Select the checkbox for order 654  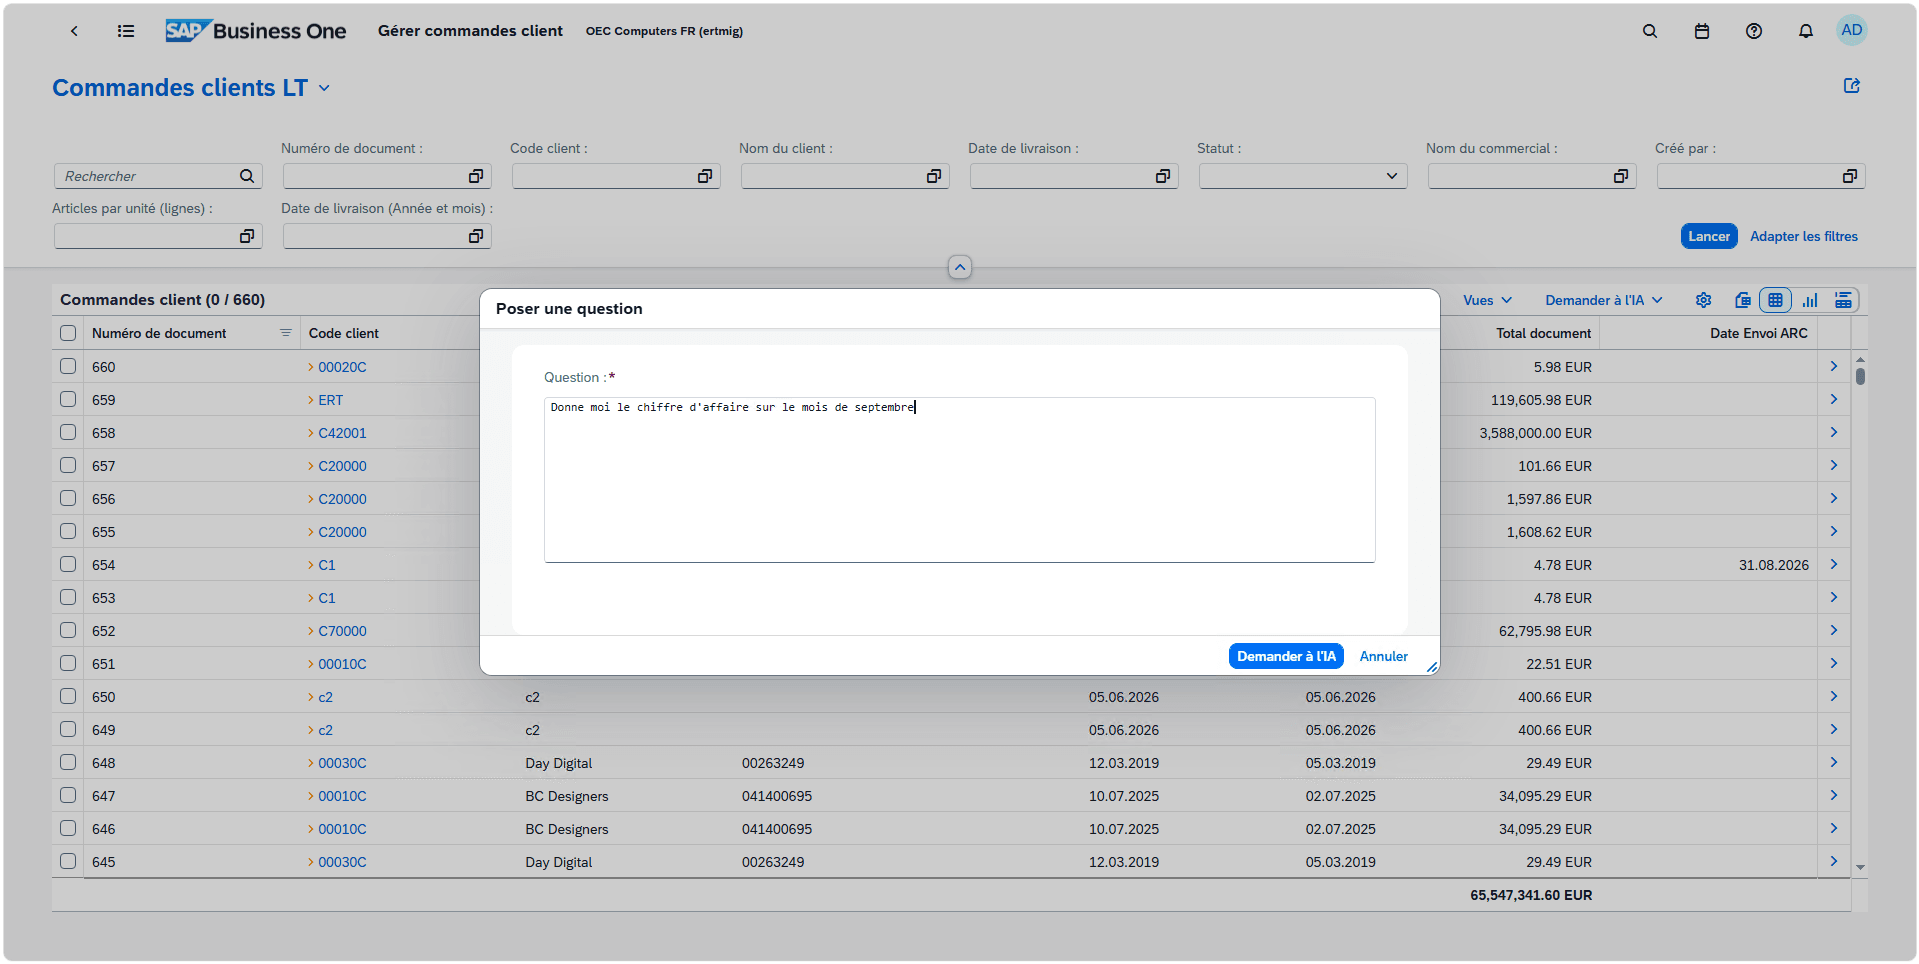68,564
